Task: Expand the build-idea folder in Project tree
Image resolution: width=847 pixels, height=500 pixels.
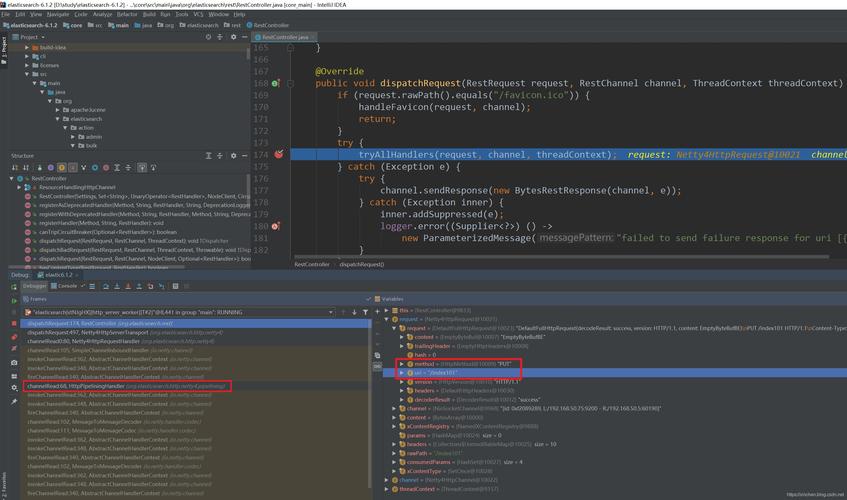Action: point(27,48)
